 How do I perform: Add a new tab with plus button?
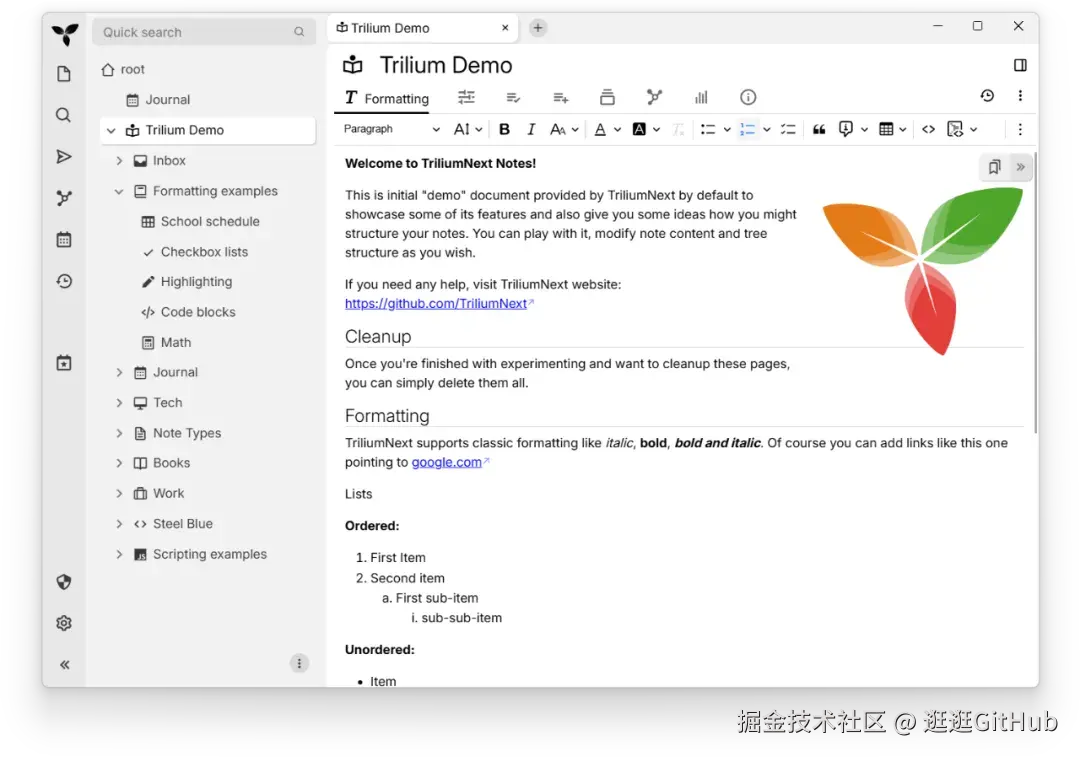tap(538, 28)
